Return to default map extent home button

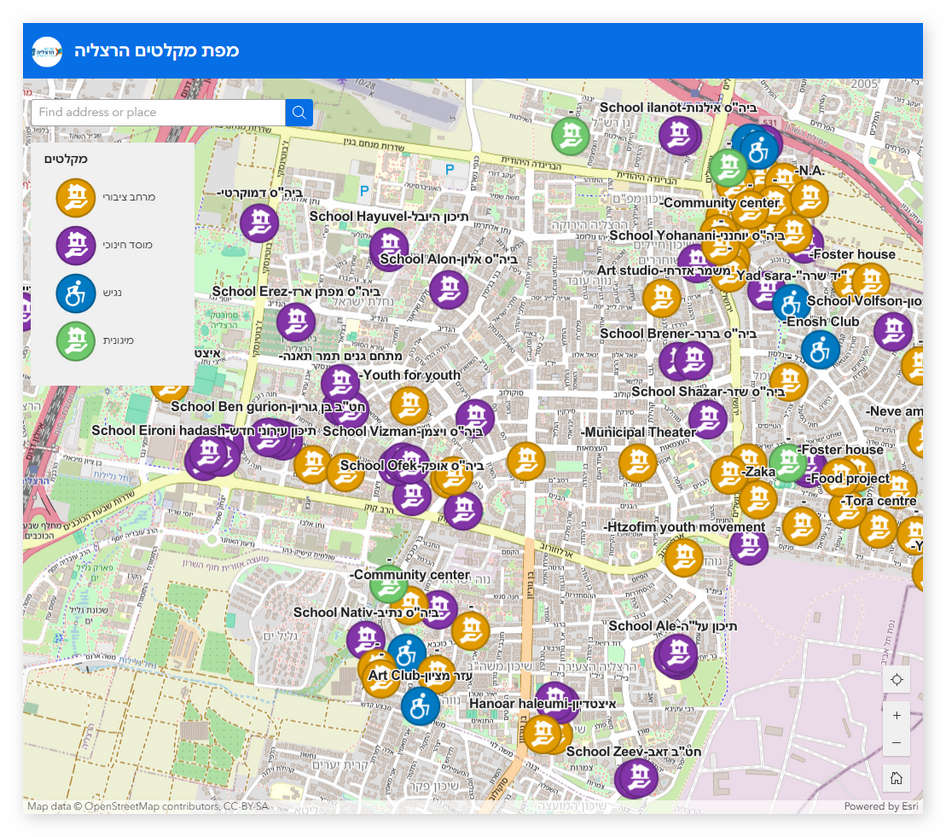(x=897, y=778)
